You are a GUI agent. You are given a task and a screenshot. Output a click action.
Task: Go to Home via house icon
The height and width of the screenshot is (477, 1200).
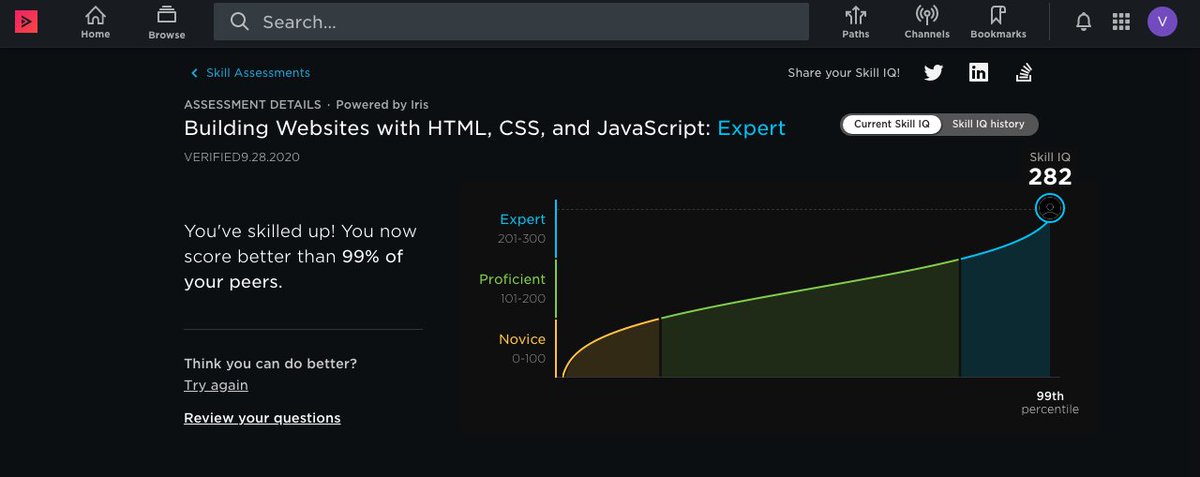pyautogui.click(x=95, y=16)
